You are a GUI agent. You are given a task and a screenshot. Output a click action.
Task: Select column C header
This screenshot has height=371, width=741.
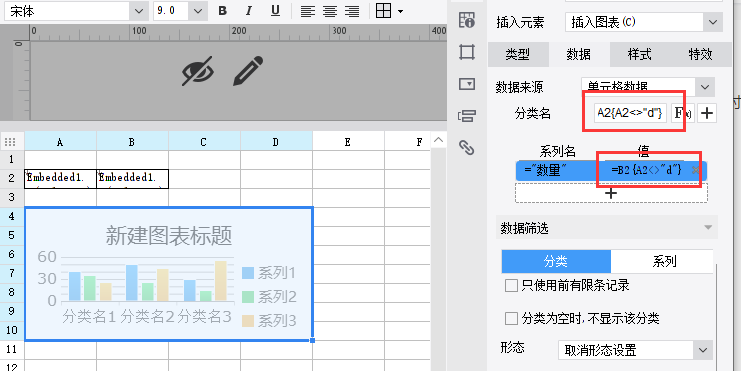[204, 142]
